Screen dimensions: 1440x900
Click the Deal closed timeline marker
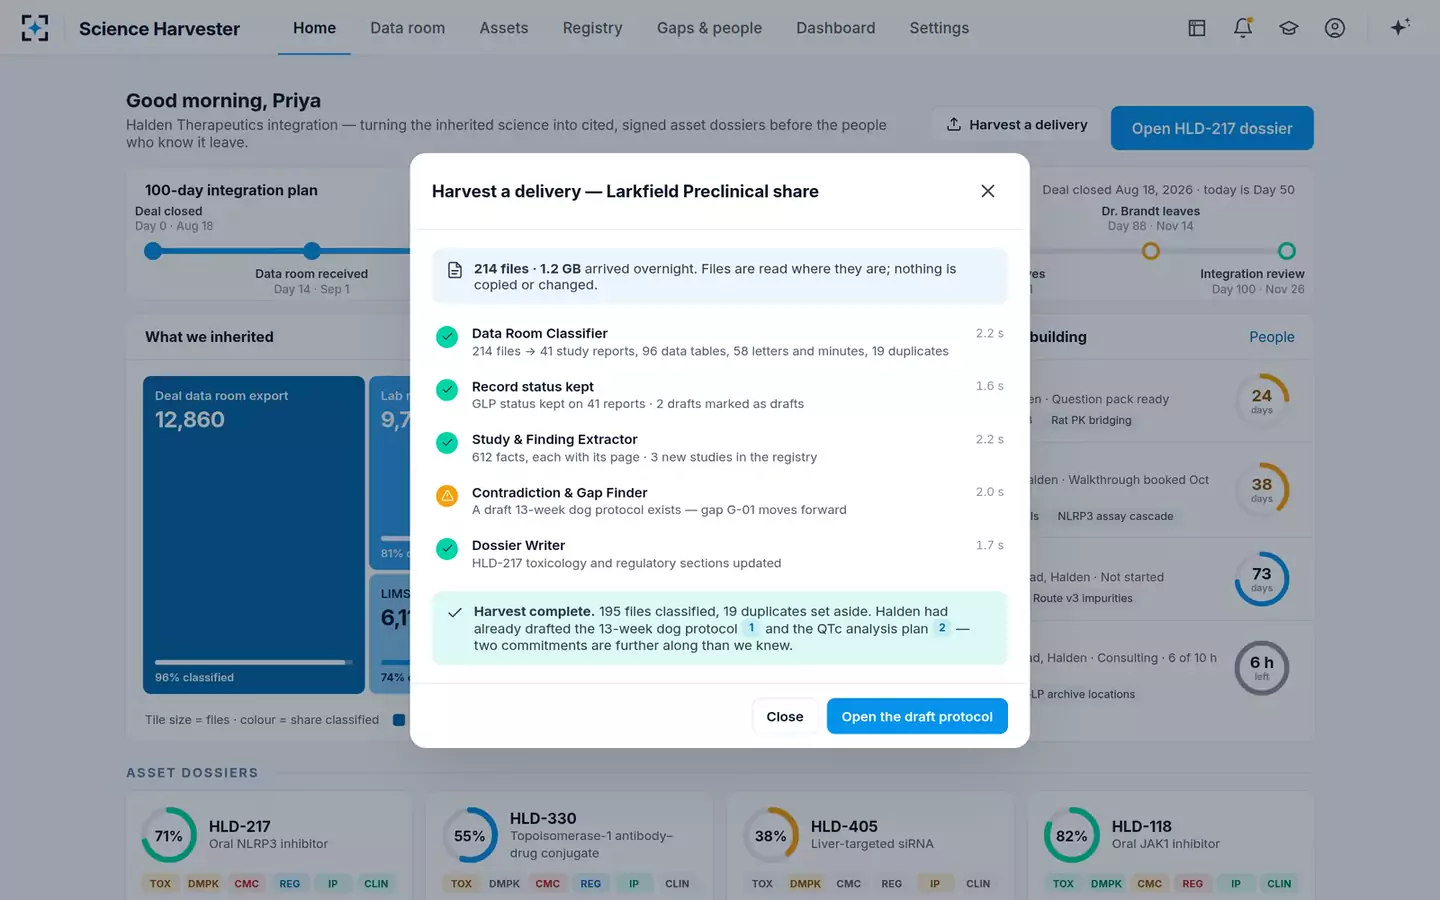tap(153, 251)
